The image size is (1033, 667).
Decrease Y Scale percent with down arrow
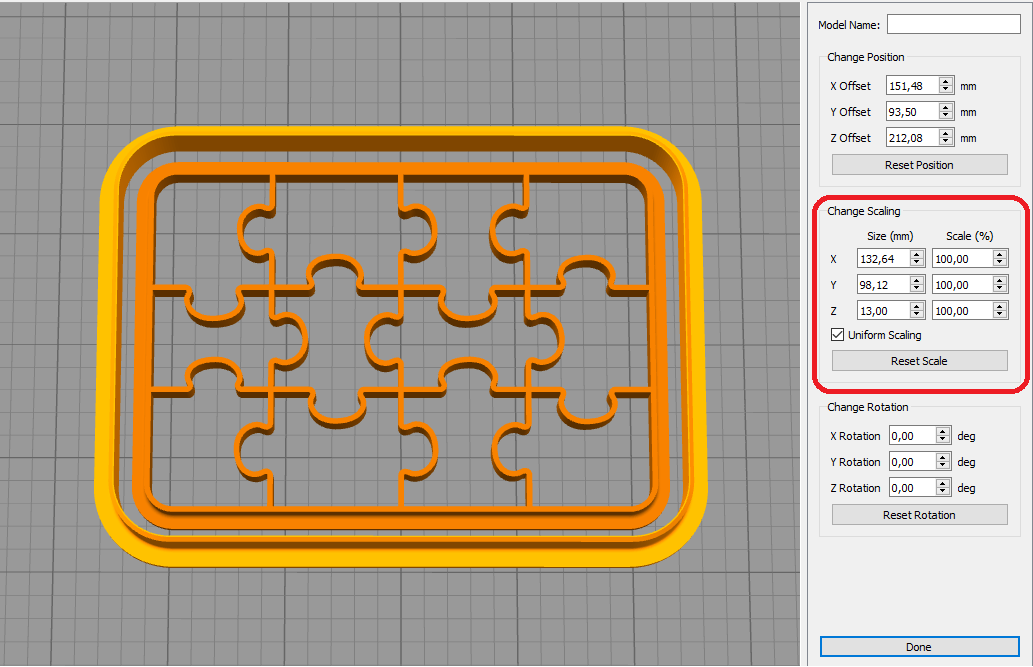coord(1000,289)
